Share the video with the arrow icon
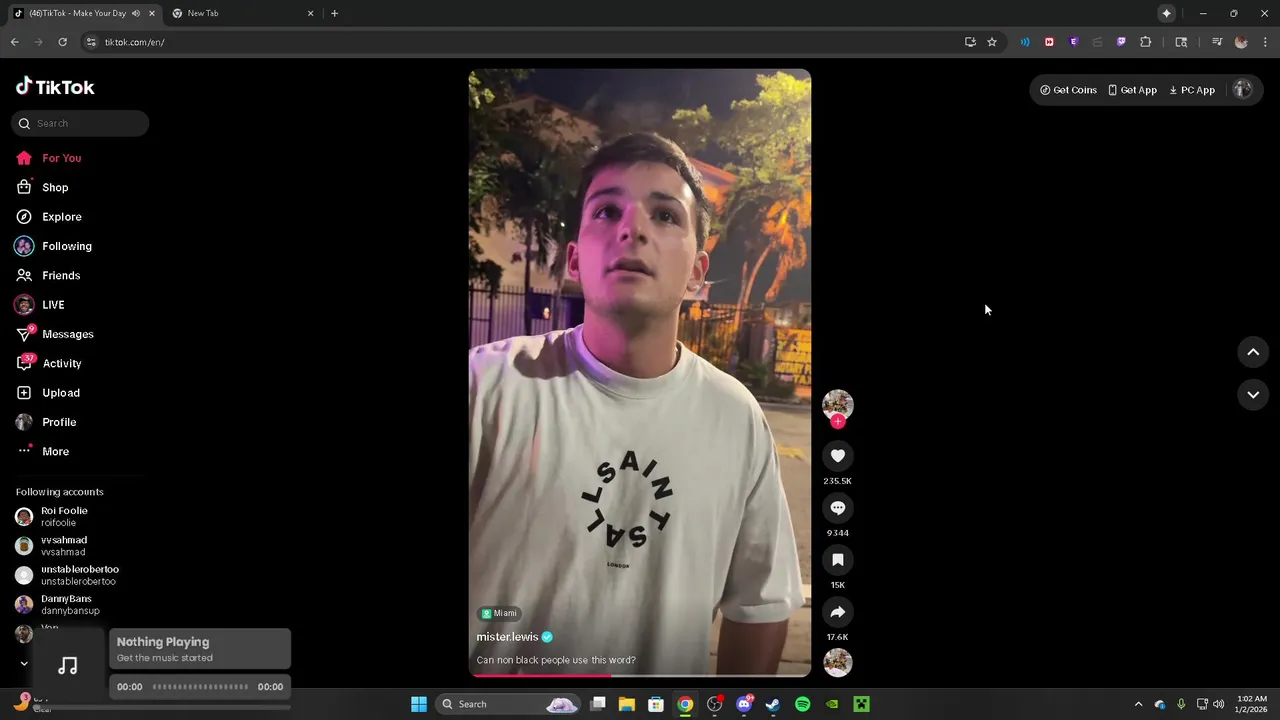Image resolution: width=1280 pixels, height=720 pixels. pyautogui.click(x=838, y=612)
